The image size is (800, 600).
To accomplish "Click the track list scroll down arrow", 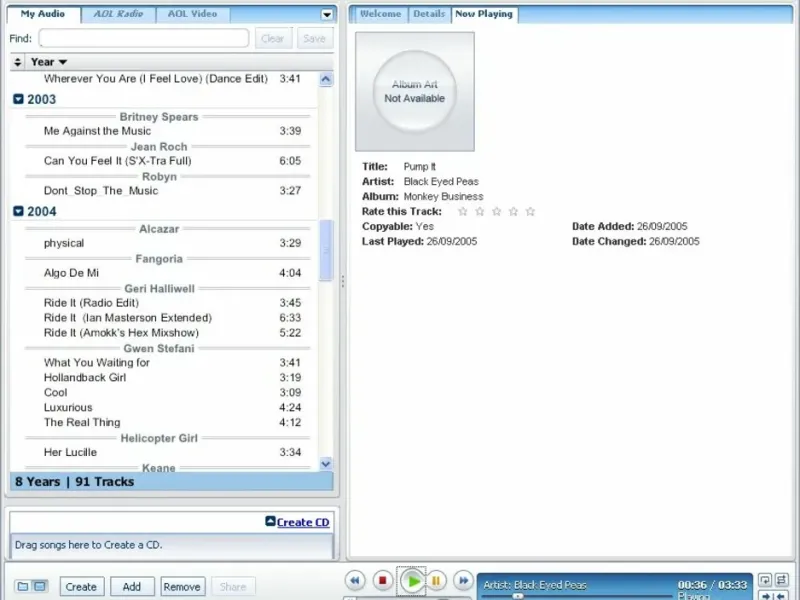I will pyautogui.click(x=326, y=464).
